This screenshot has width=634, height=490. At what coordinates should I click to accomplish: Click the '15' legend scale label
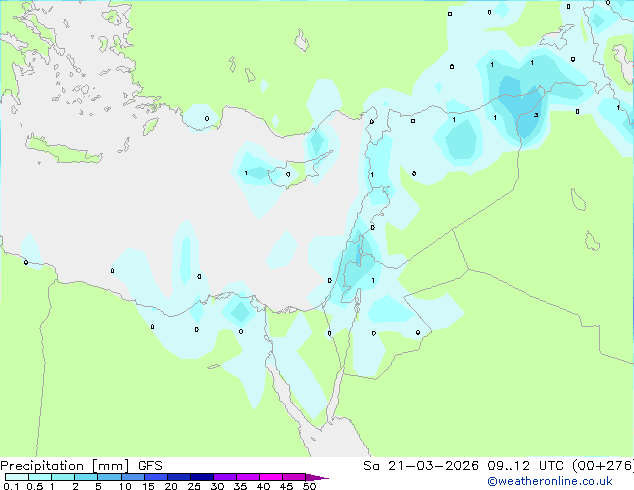[x=148, y=486]
